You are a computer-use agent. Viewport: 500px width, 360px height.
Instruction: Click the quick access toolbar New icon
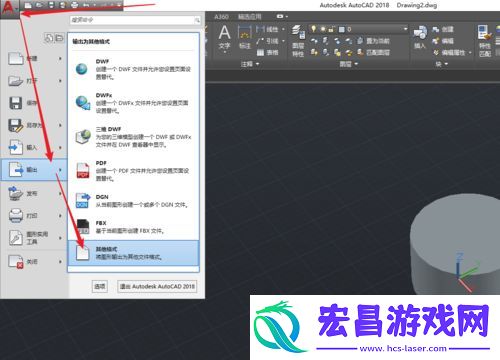pyautogui.click(x=28, y=5)
